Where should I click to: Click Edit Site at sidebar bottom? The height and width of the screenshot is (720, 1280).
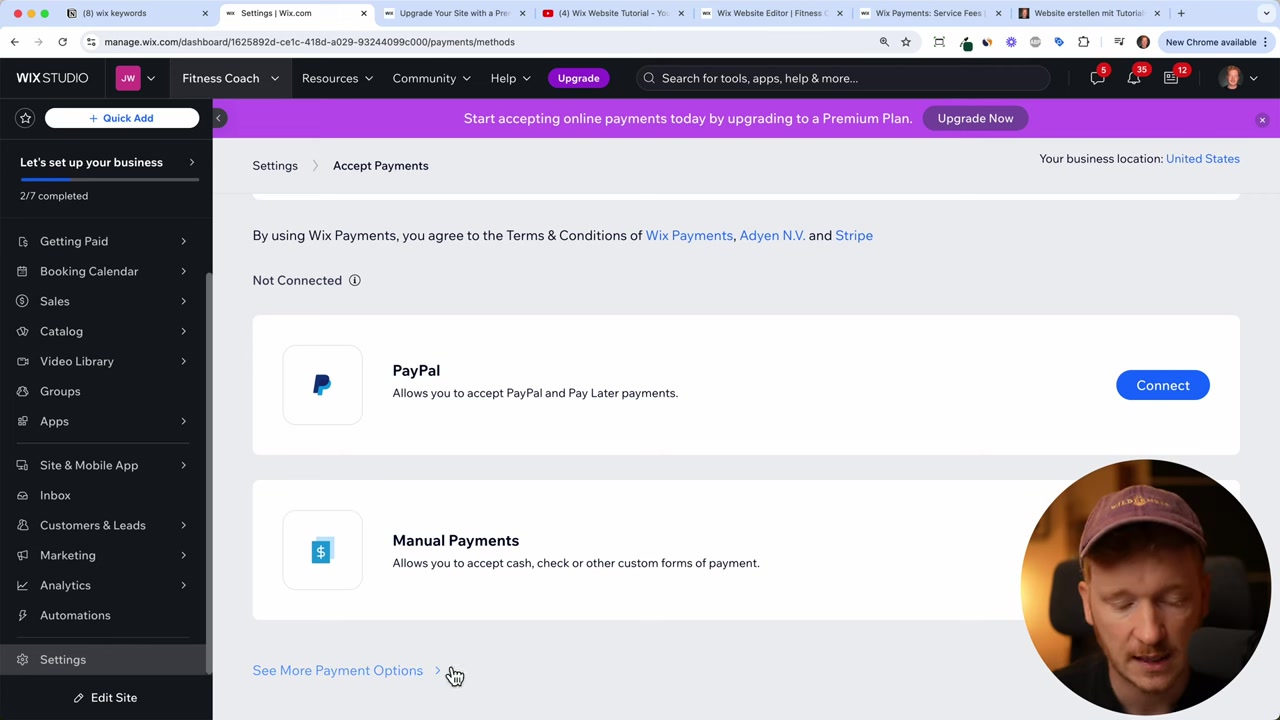coord(106,697)
